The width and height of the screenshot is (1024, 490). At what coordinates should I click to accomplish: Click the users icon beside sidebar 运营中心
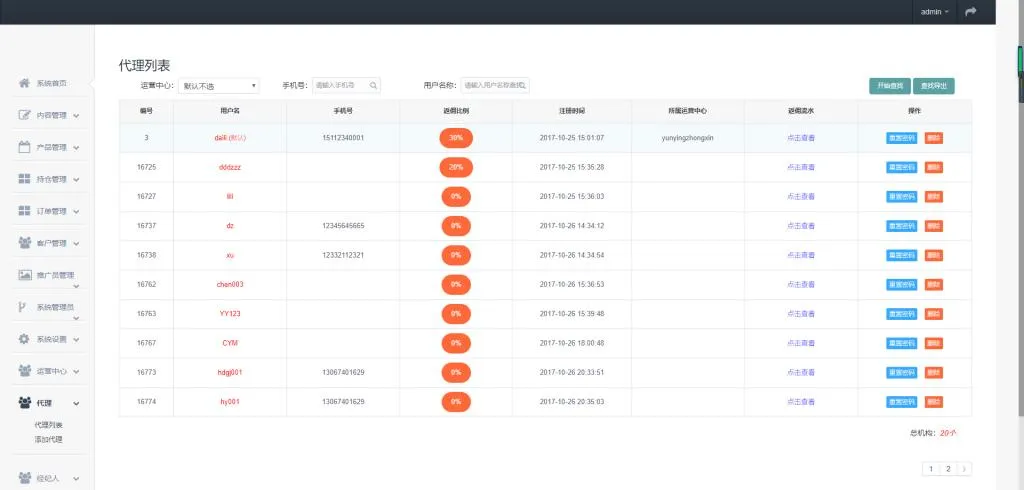[x=25, y=371]
